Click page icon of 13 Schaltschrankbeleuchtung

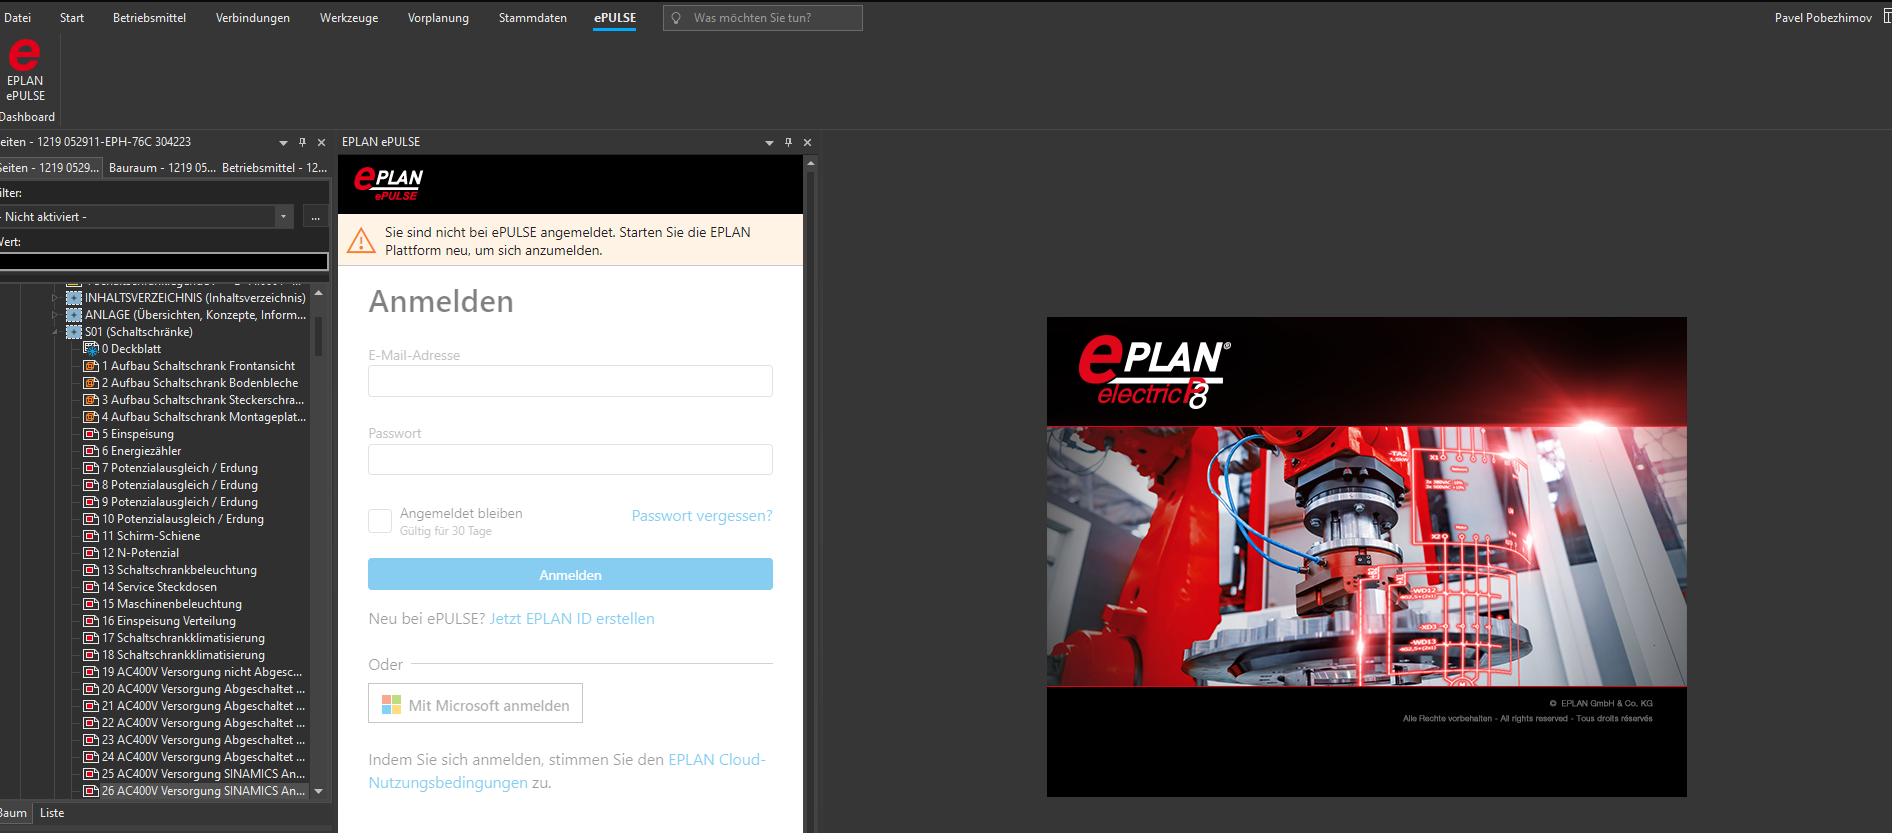tap(91, 570)
